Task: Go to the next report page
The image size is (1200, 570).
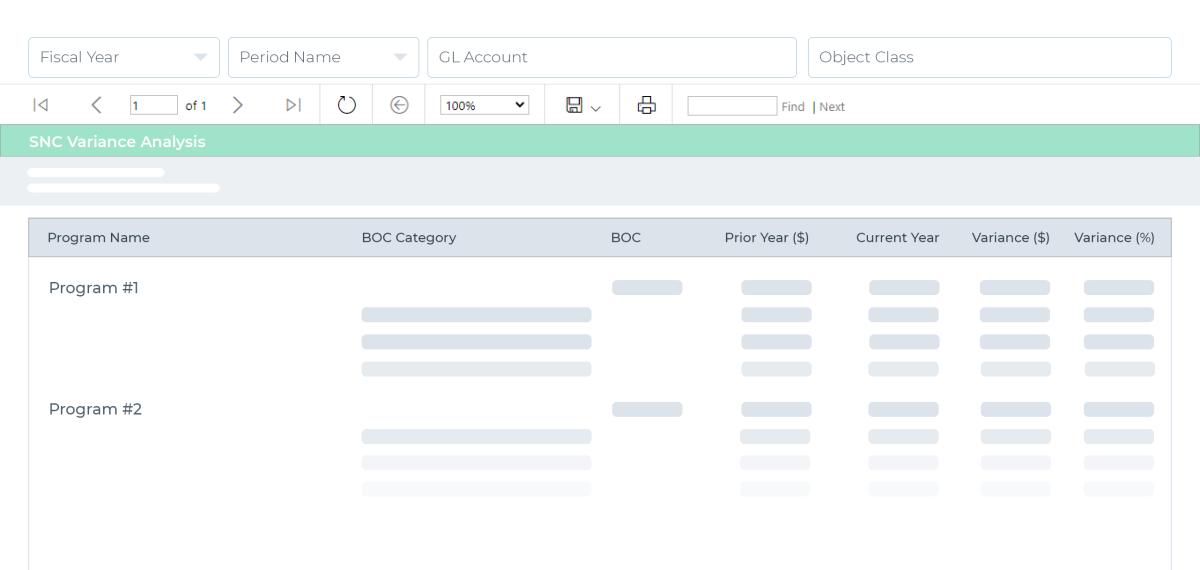Action: click(237, 105)
